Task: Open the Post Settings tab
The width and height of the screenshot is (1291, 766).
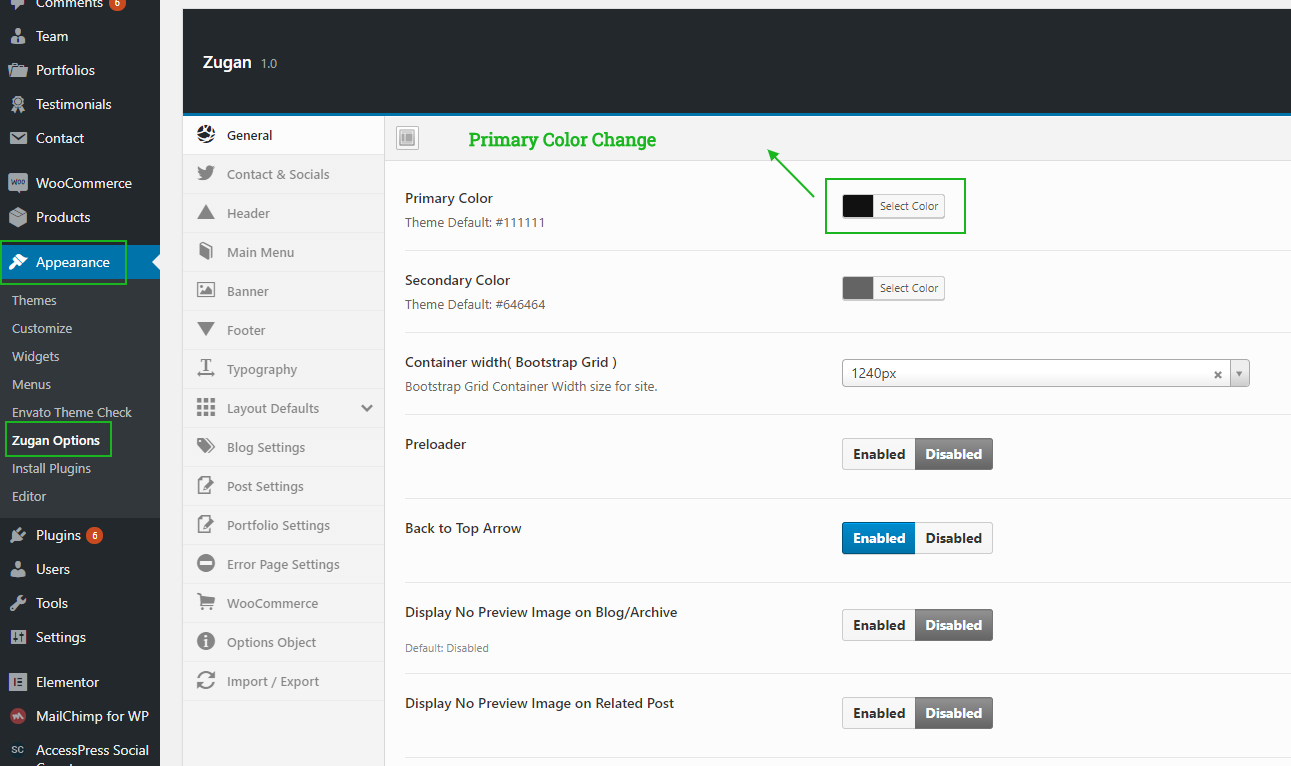Action: (x=283, y=486)
